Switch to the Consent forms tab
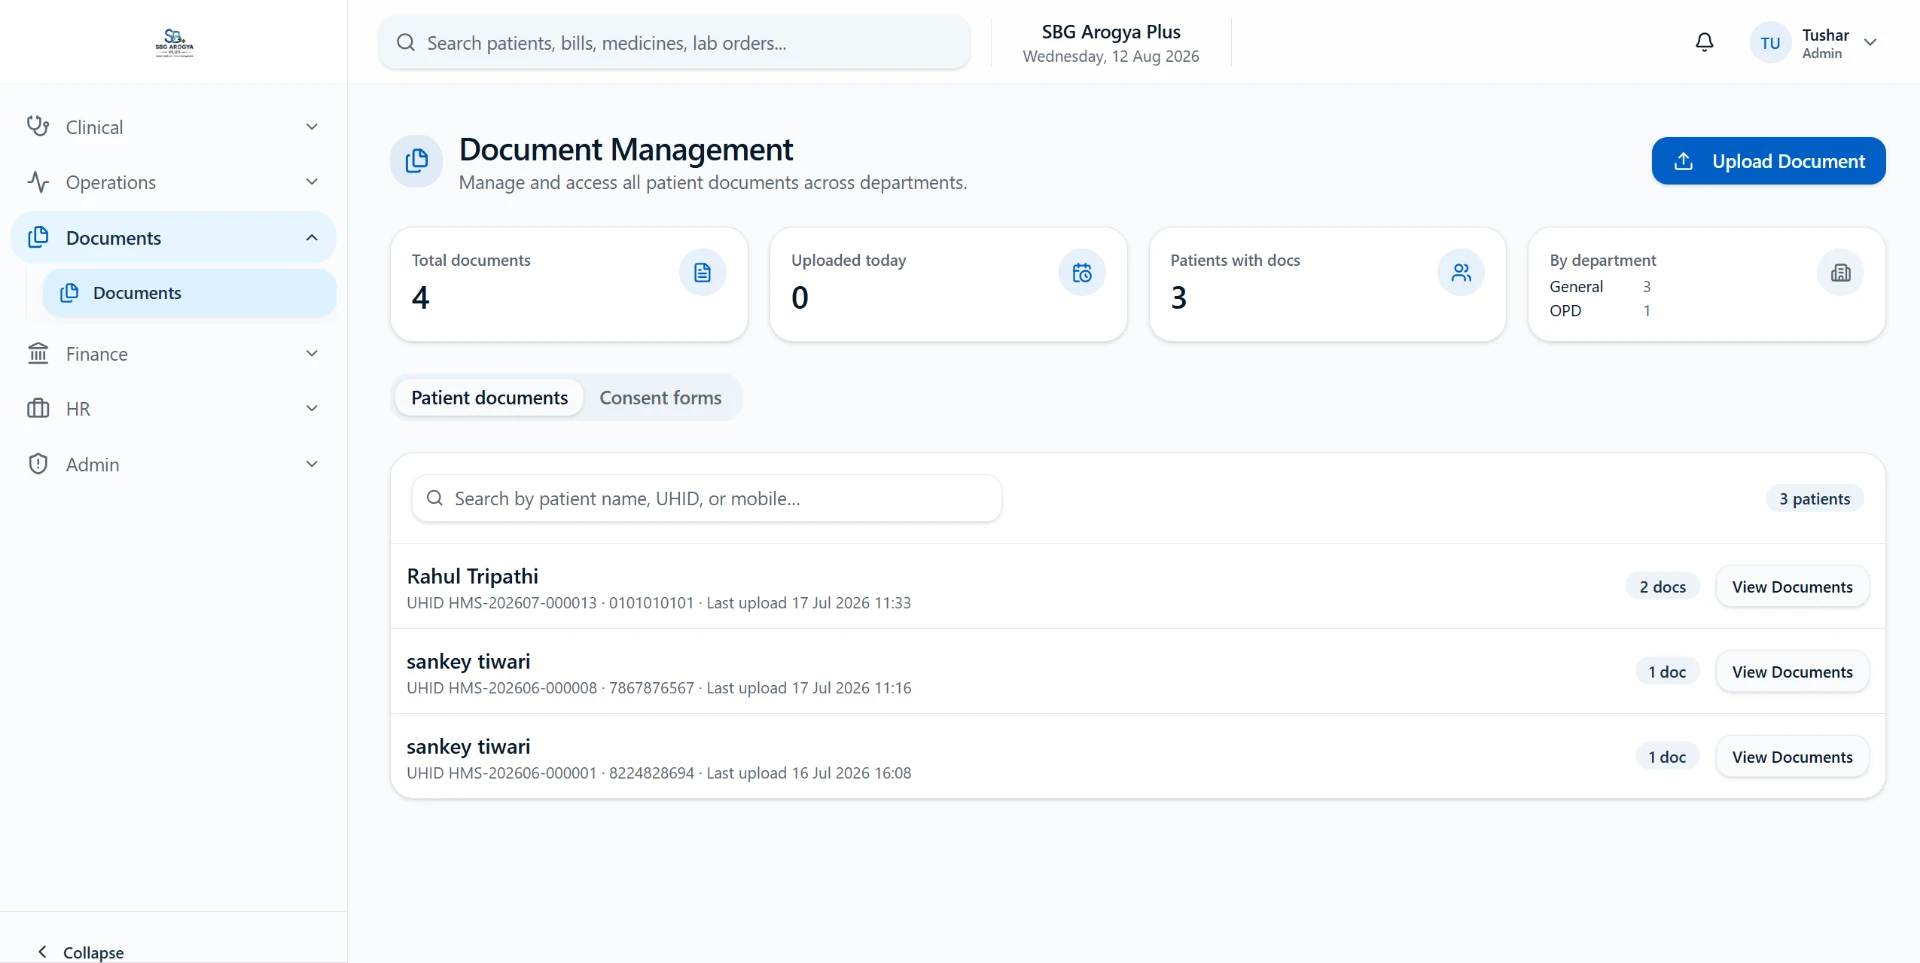This screenshot has width=1920, height=963. click(x=660, y=398)
